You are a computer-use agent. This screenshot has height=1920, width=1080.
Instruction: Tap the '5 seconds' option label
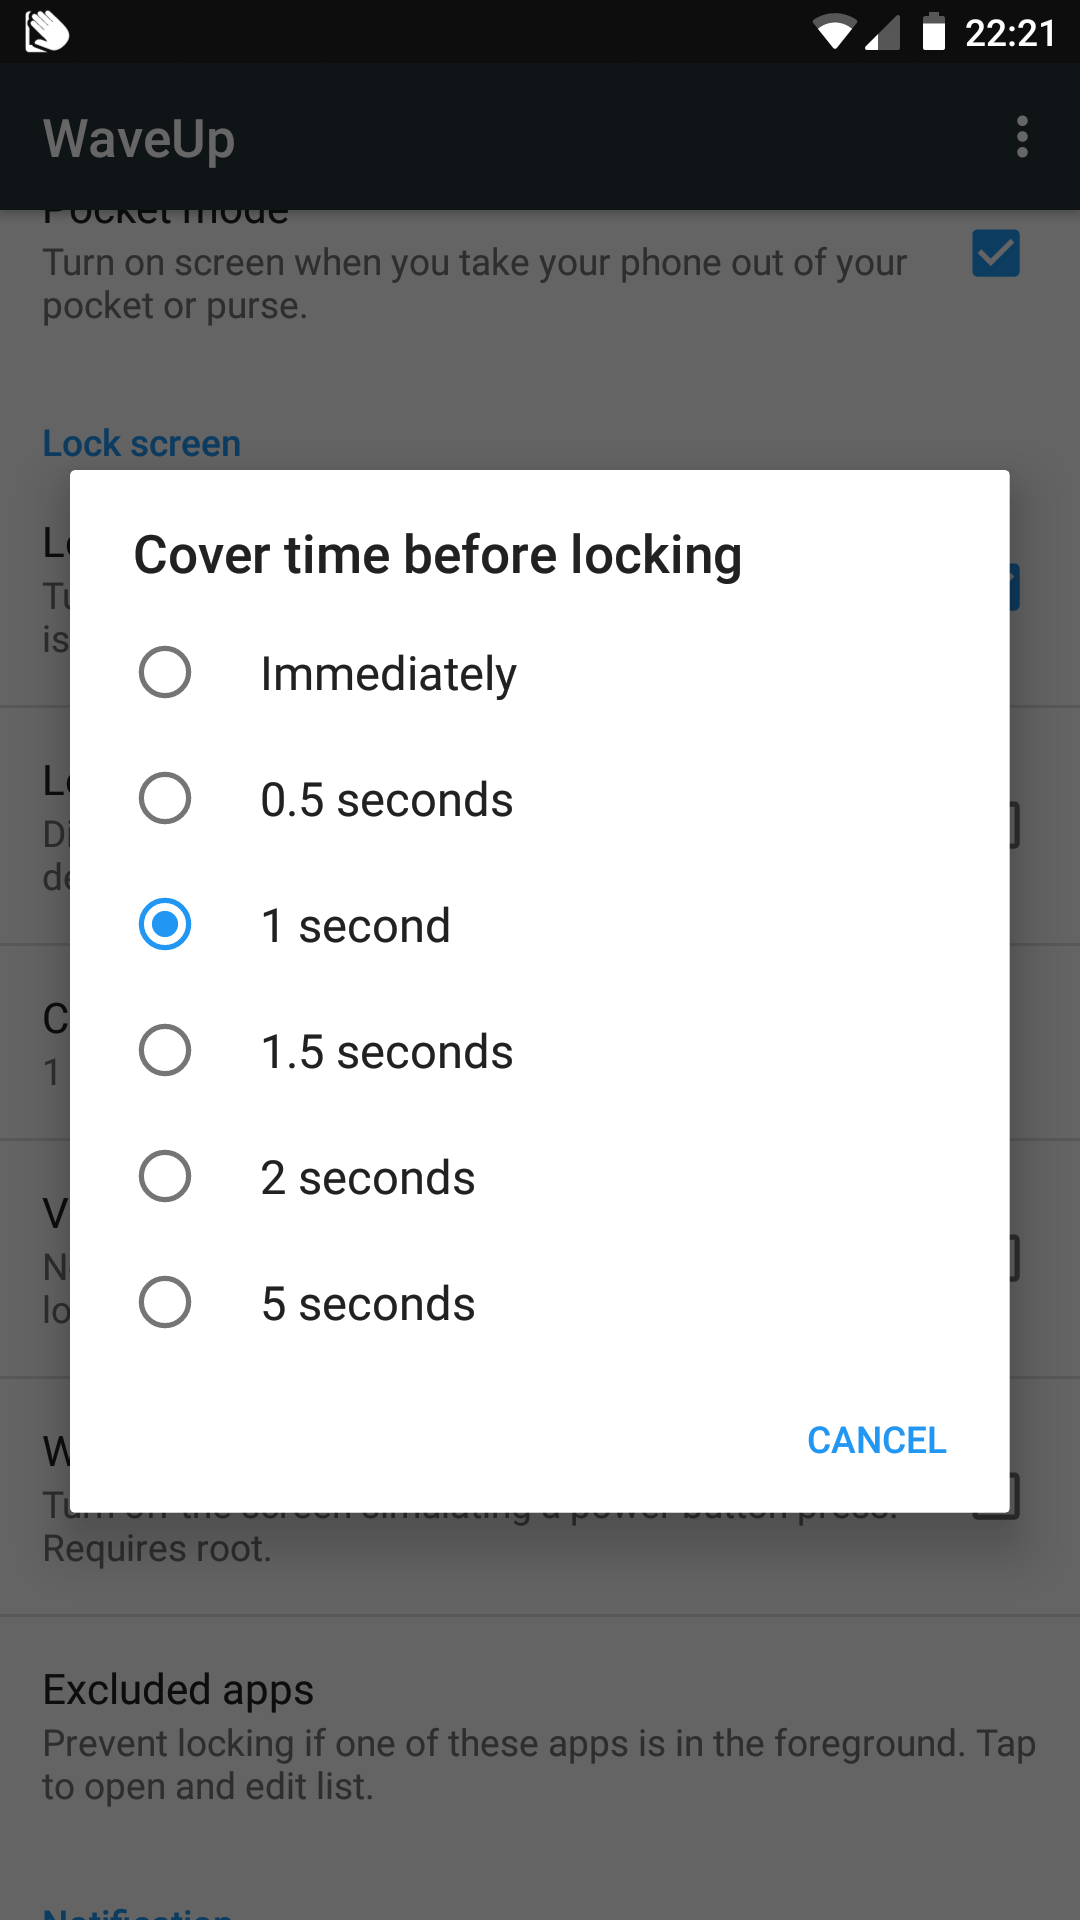368,1304
